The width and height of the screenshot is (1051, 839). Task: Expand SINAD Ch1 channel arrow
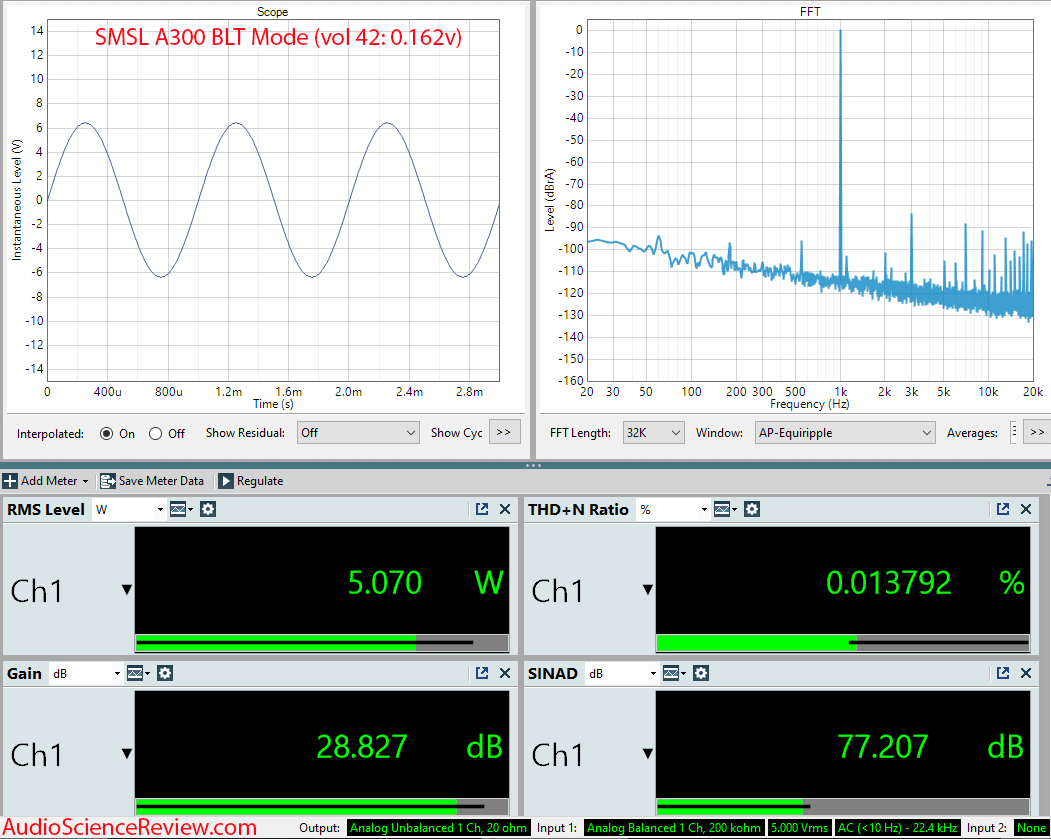click(x=647, y=753)
